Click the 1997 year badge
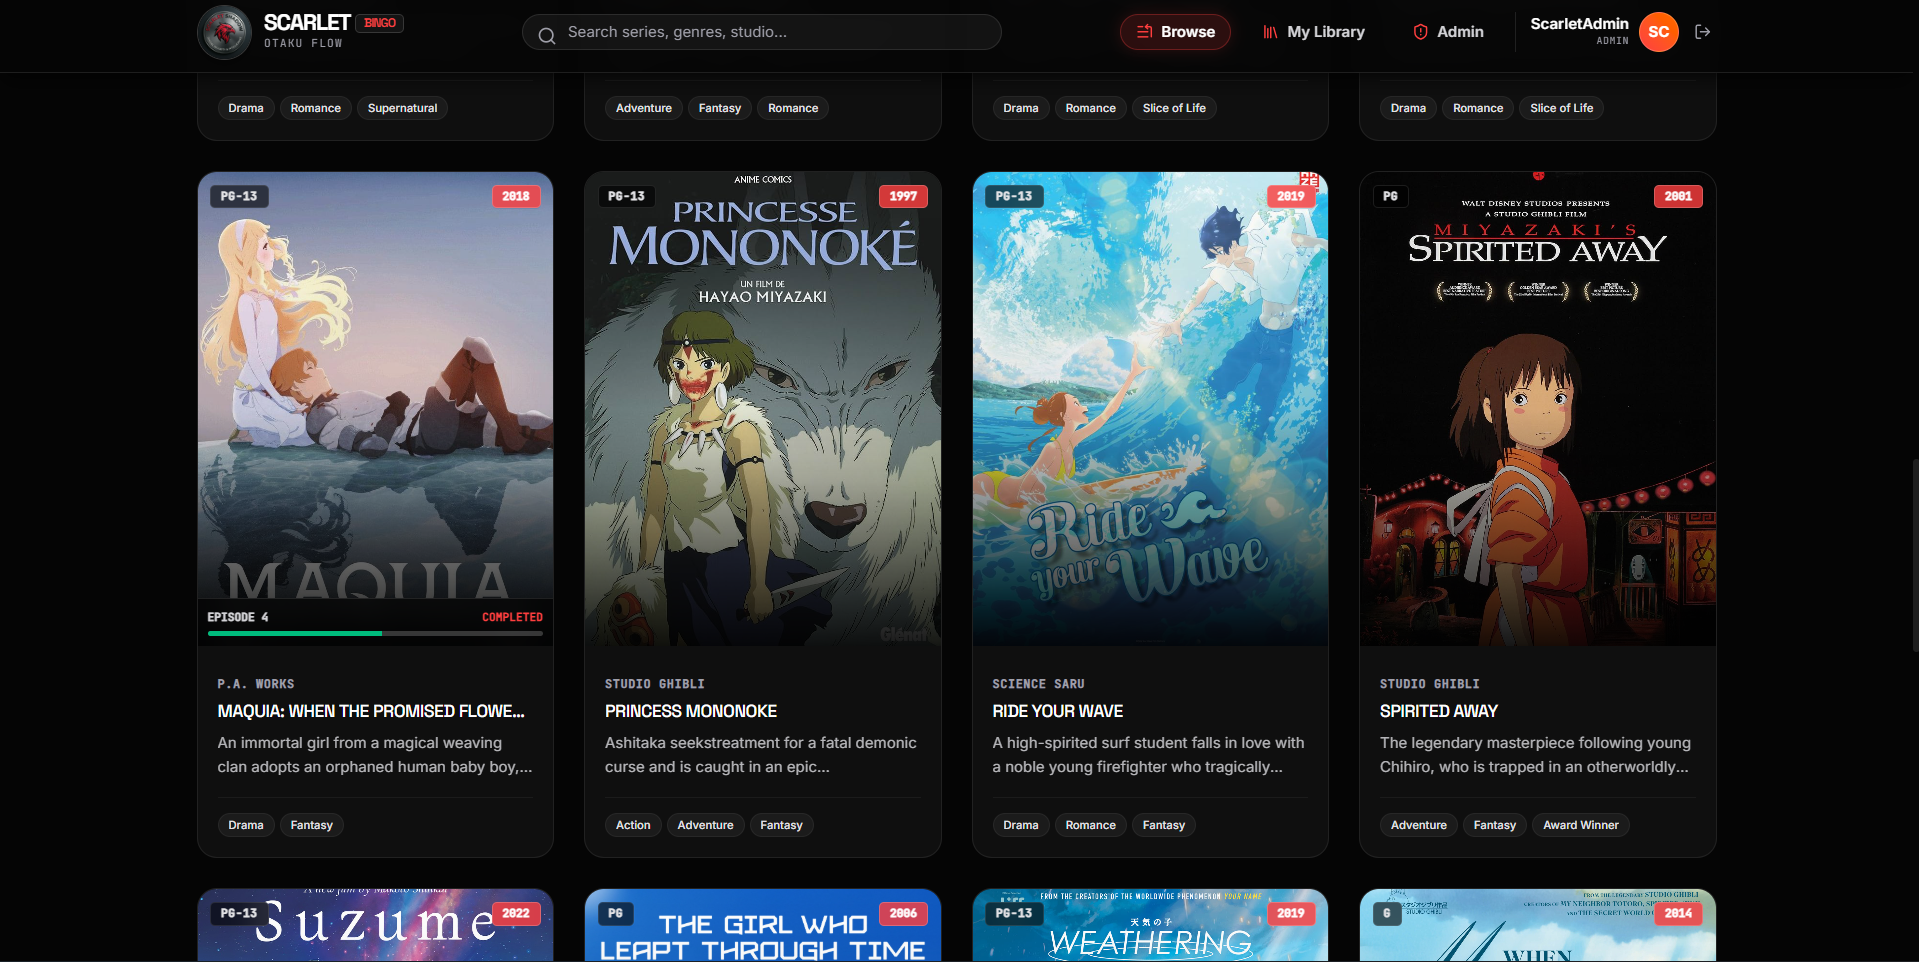 (904, 196)
